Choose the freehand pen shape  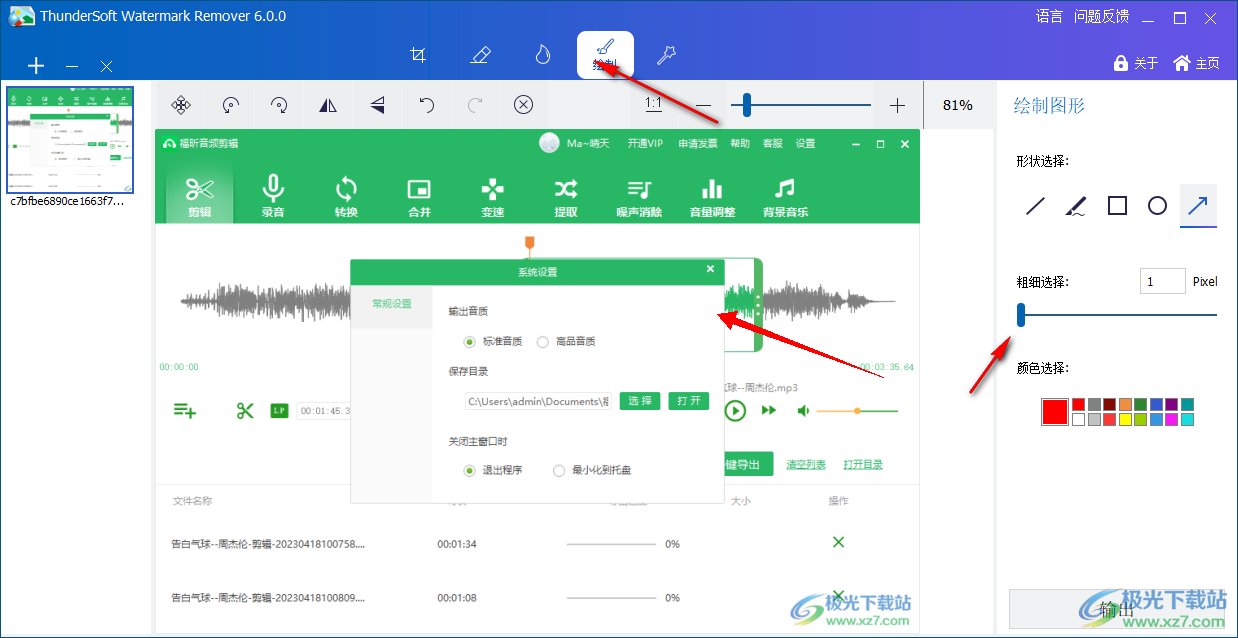pos(1076,206)
